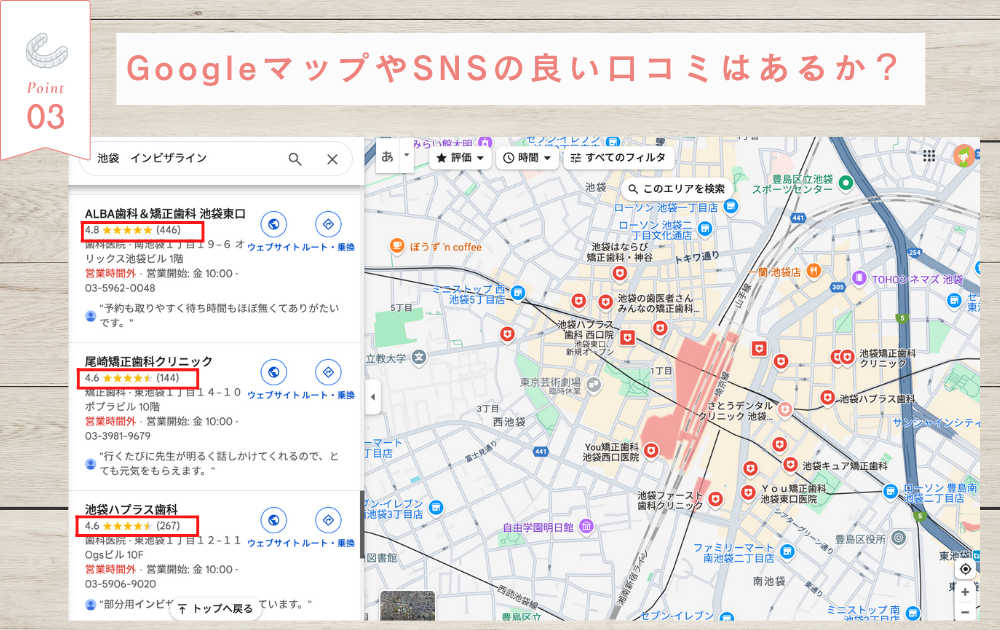The width and height of the screenshot is (1000, 630).
Task: Clear the search query with the X icon
Action: [330, 159]
